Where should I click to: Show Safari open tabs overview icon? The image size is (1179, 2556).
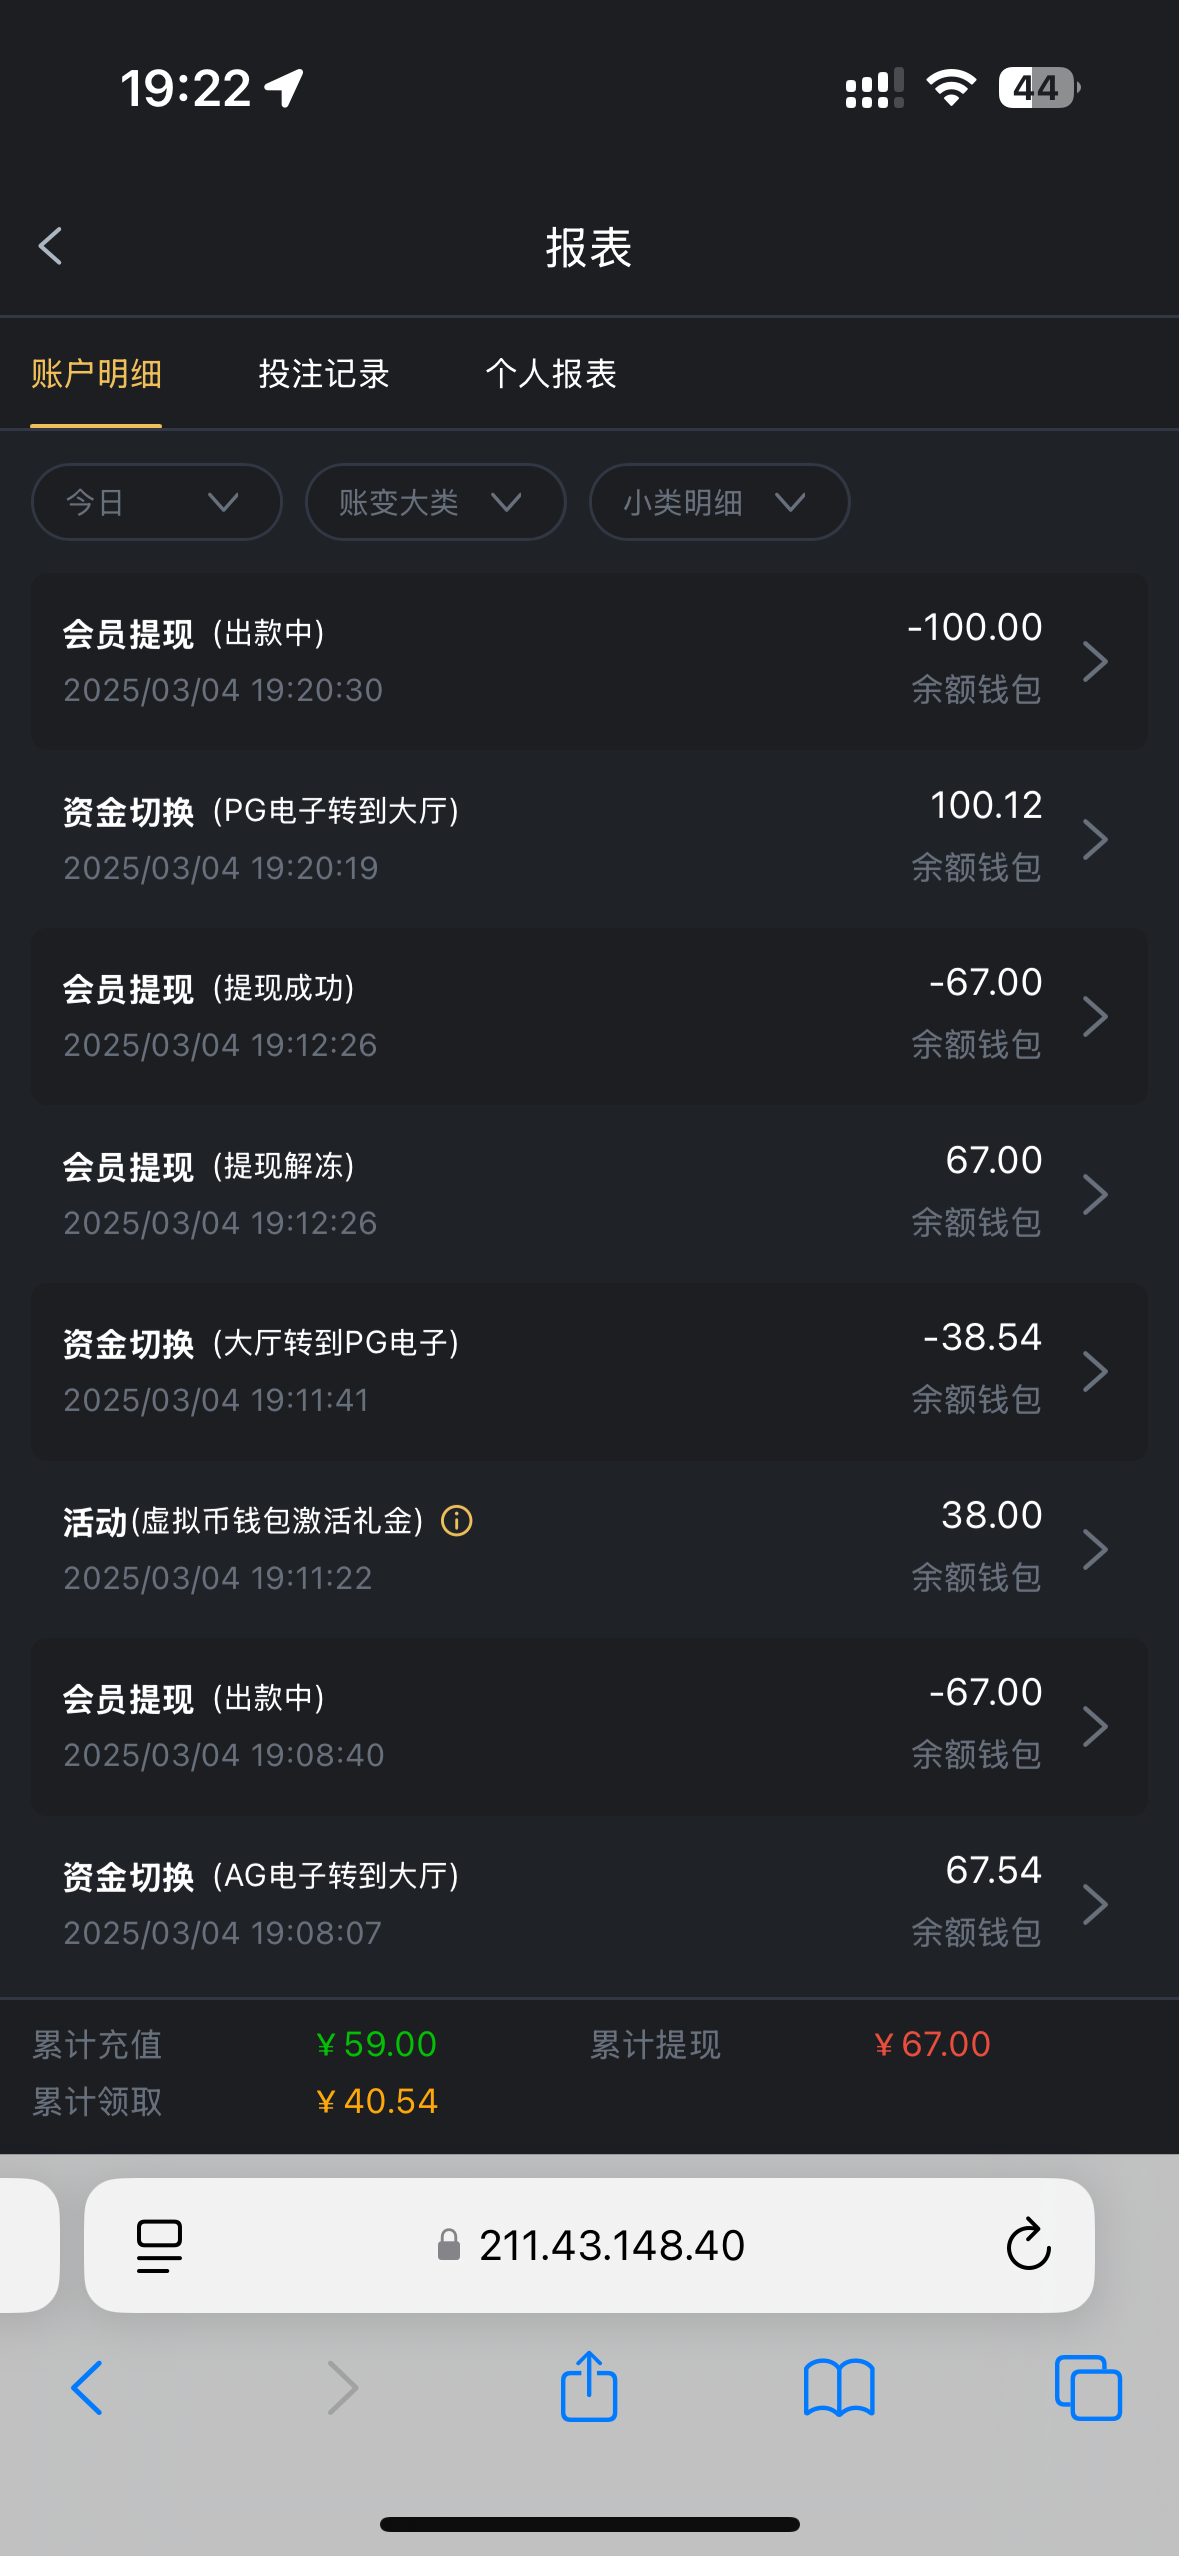click(1088, 2388)
